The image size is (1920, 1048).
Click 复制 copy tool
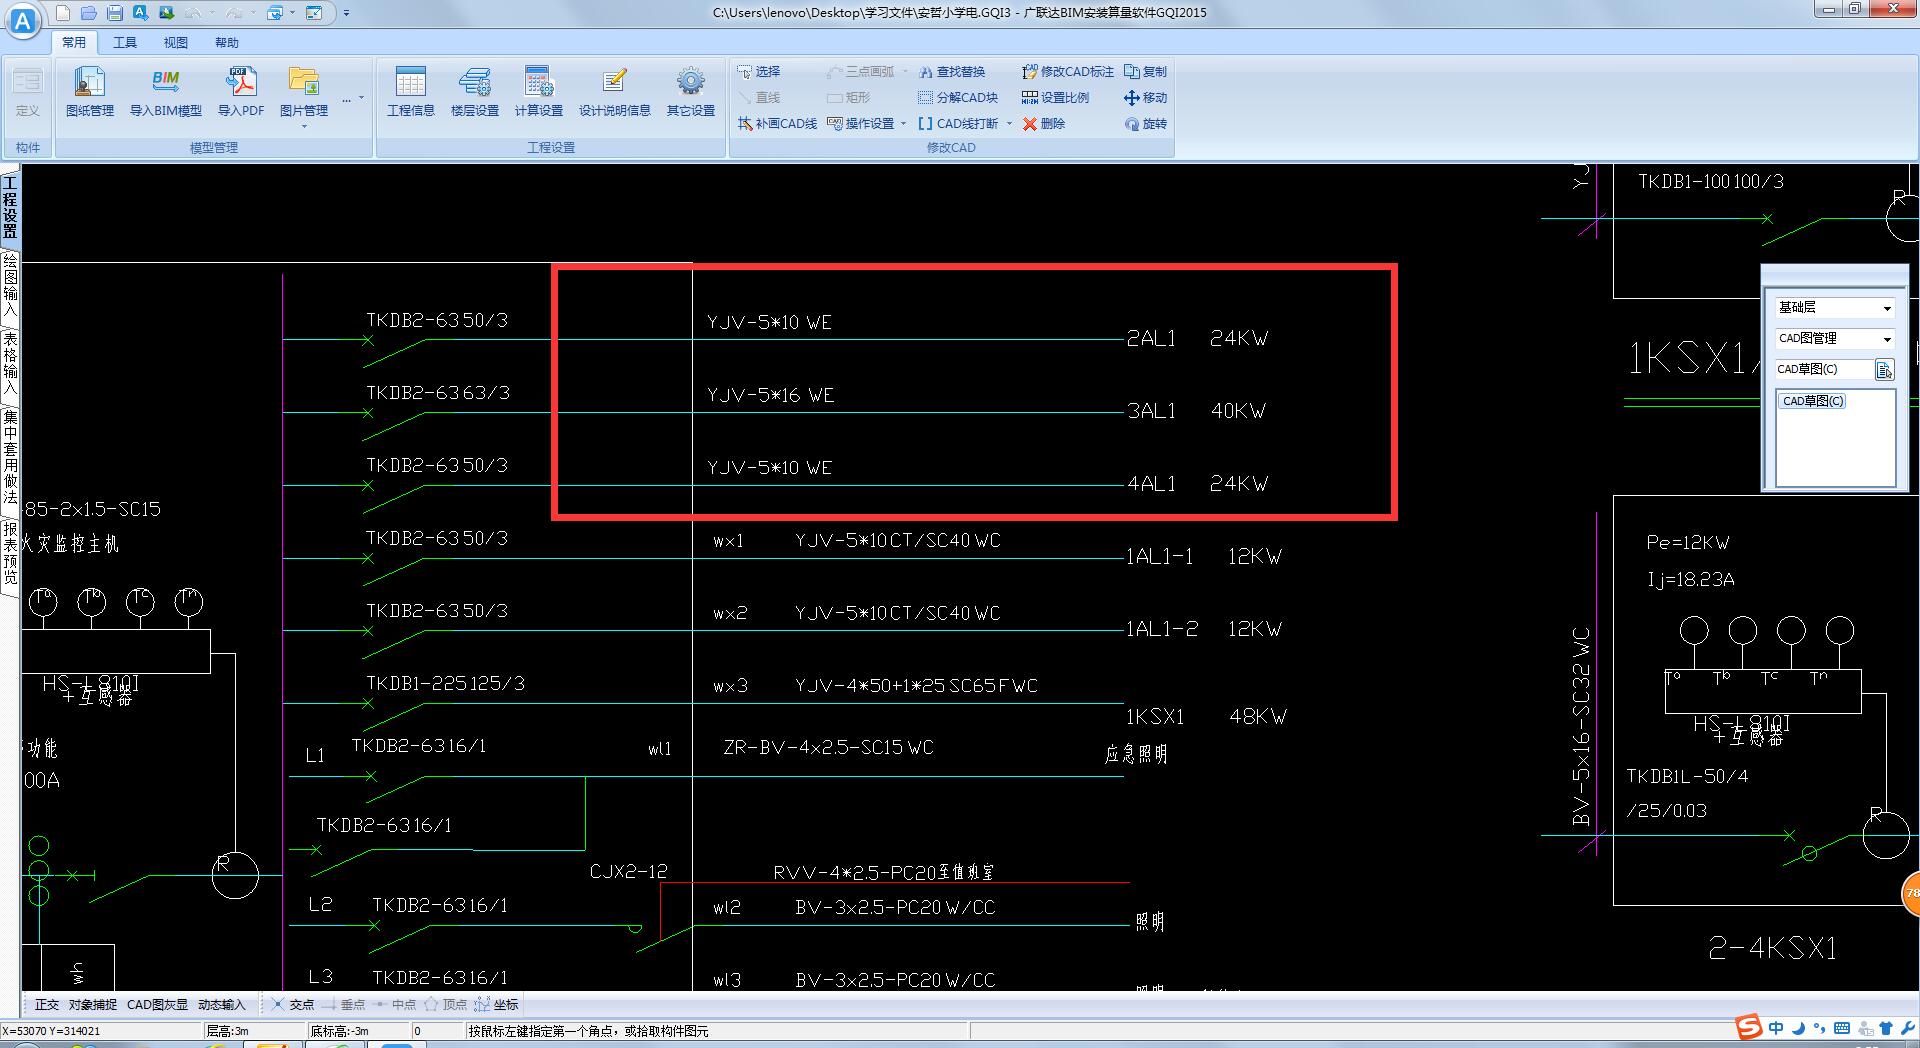[1146, 72]
